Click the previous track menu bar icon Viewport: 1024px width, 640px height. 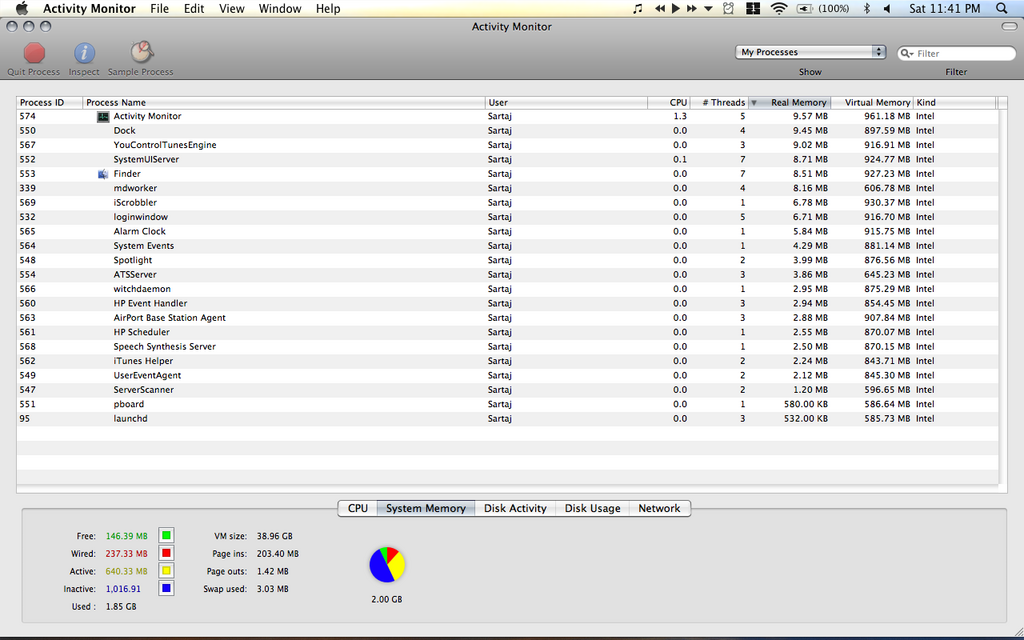click(660, 8)
